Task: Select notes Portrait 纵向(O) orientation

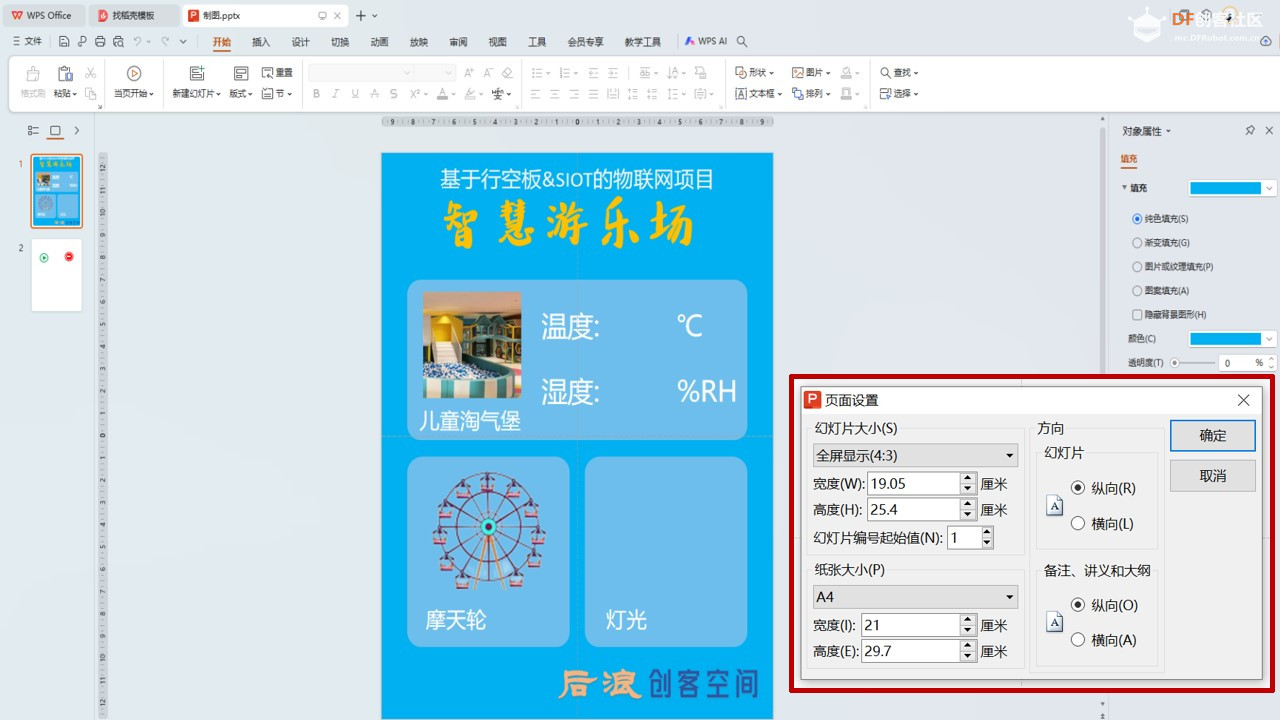Action: [x=1078, y=605]
